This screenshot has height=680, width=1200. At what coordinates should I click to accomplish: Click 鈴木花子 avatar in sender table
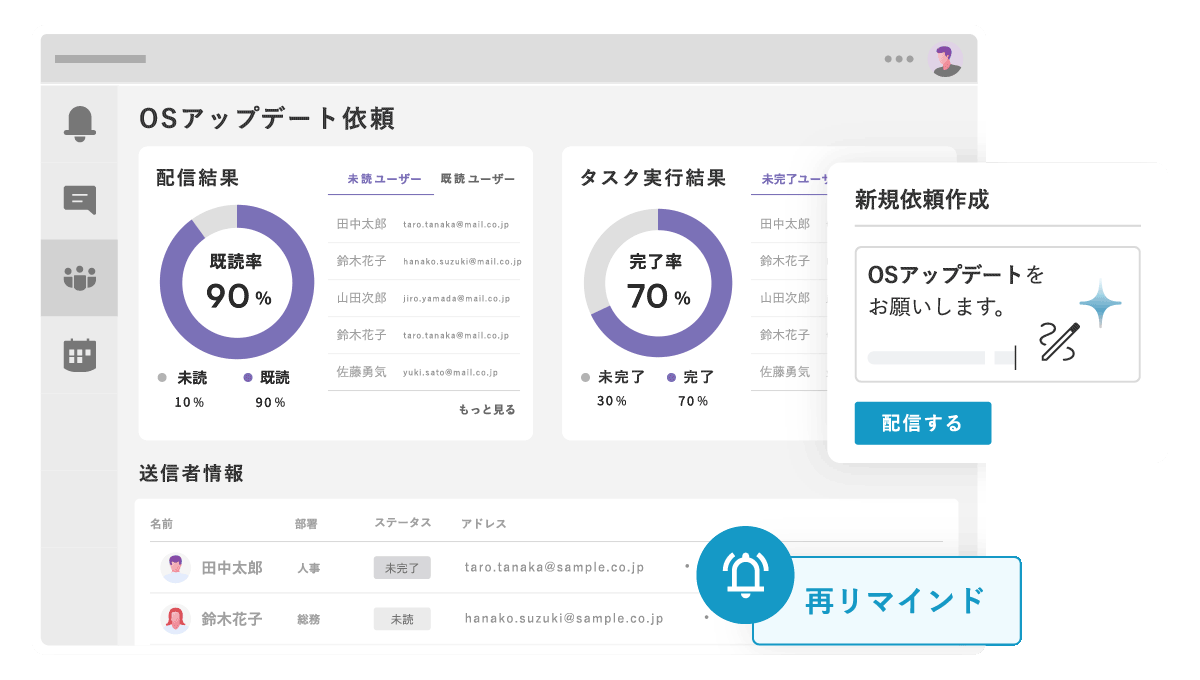pos(176,619)
